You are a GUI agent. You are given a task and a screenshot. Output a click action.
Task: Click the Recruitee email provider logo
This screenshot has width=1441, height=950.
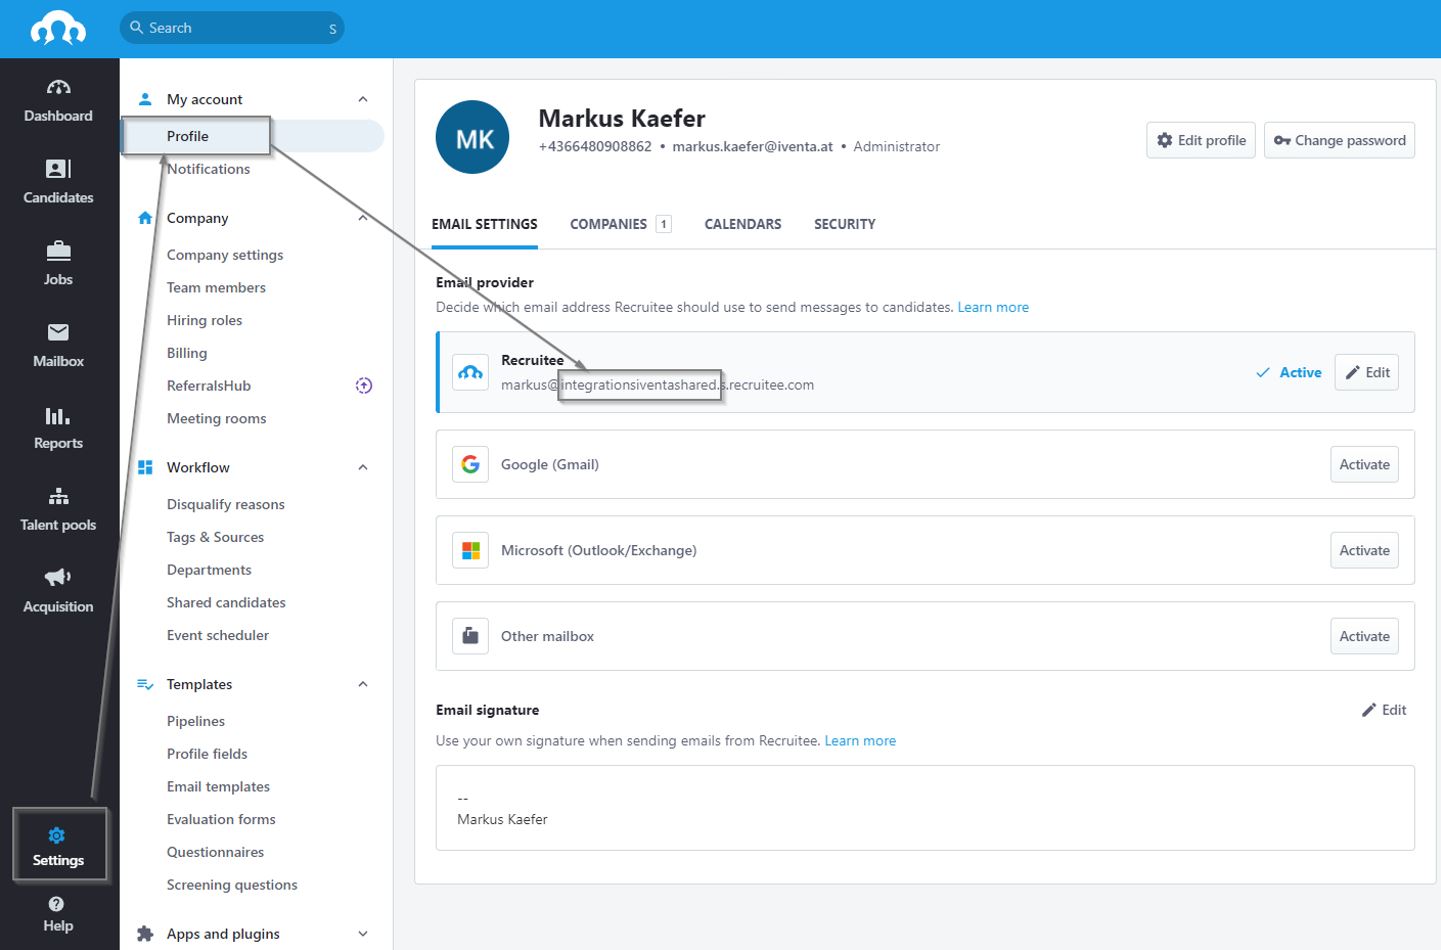[x=470, y=372]
